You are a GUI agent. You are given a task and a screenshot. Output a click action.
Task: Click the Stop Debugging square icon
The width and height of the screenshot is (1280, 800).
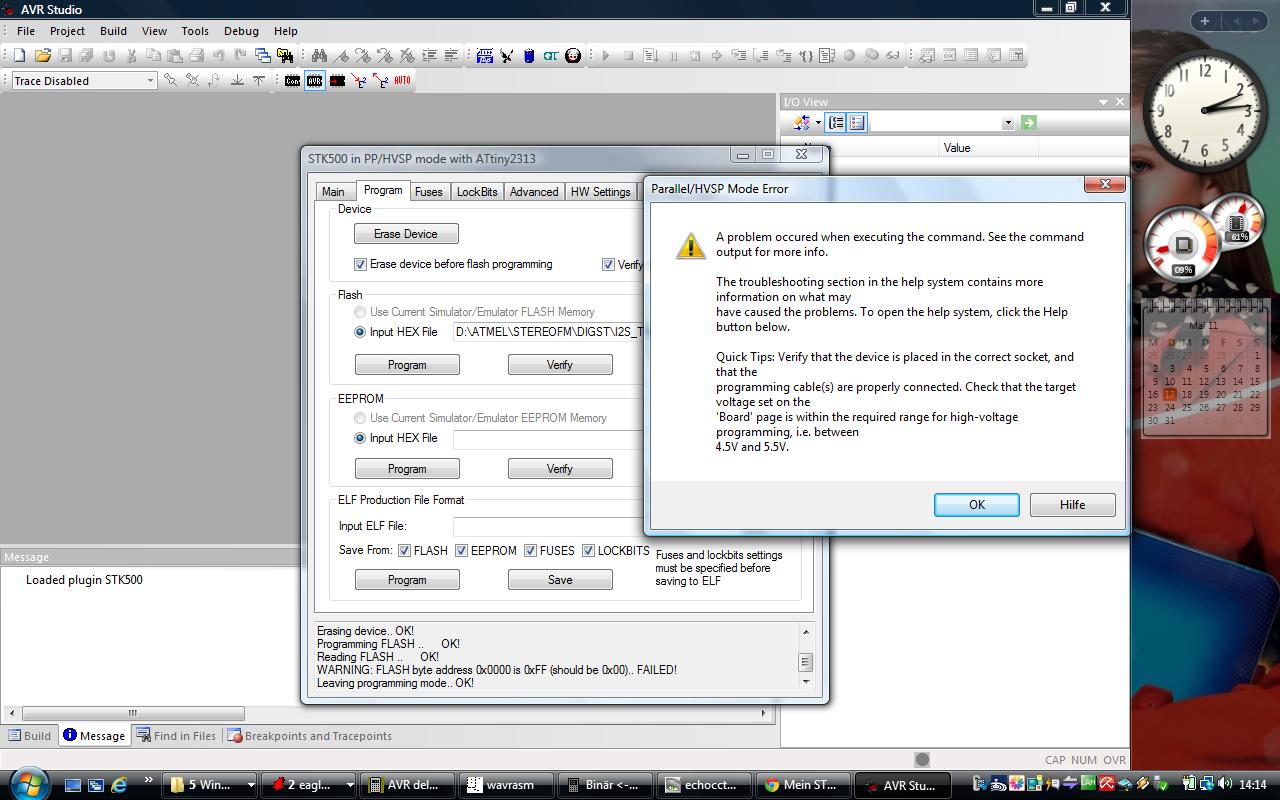tap(629, 56)
